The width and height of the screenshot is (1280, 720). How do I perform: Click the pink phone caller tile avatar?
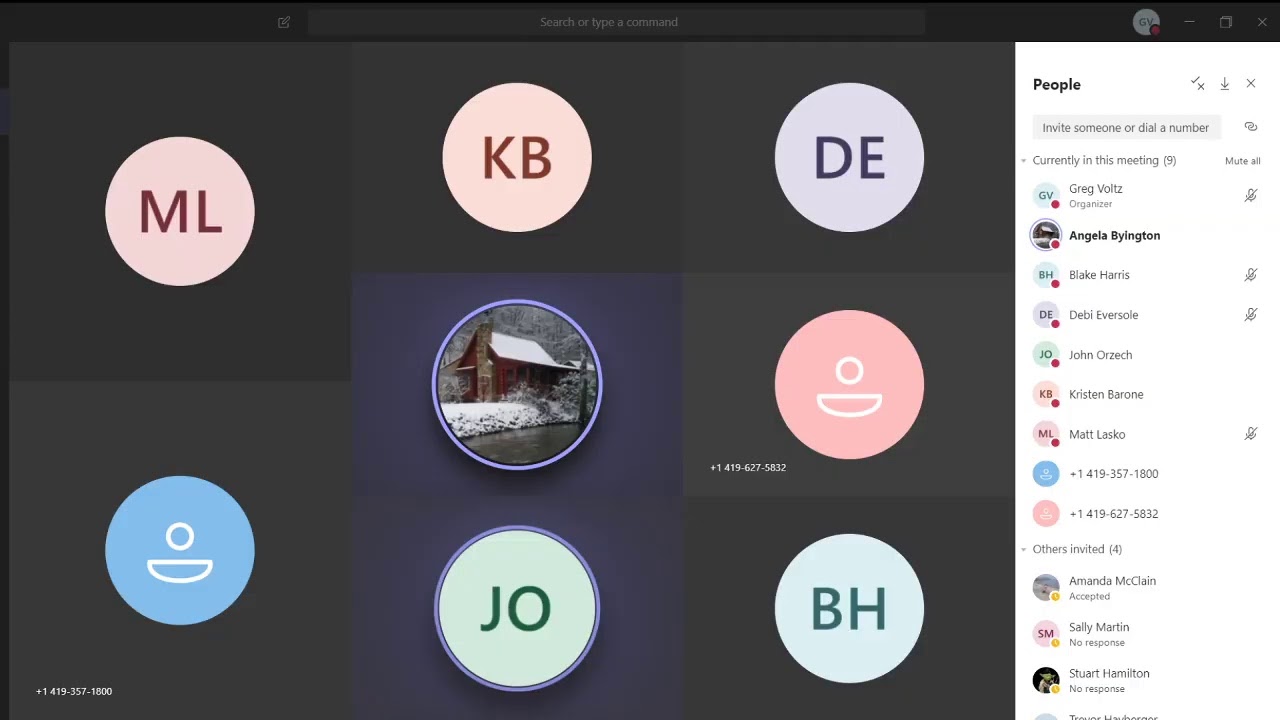(849, 384)
